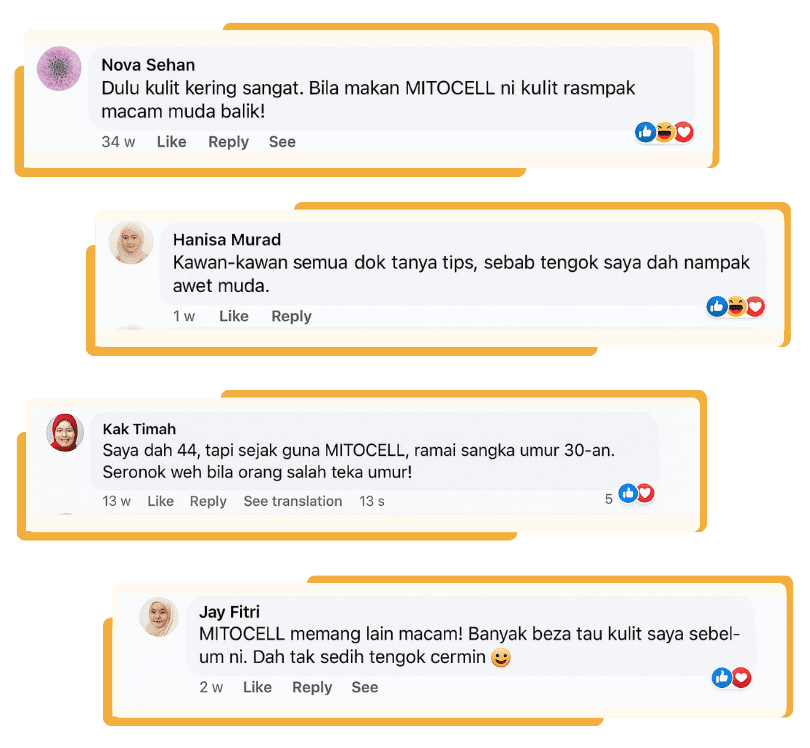Like Hanisa Murad's comment
The width and height of the screenshot is (810, 748).
(233, 316)
